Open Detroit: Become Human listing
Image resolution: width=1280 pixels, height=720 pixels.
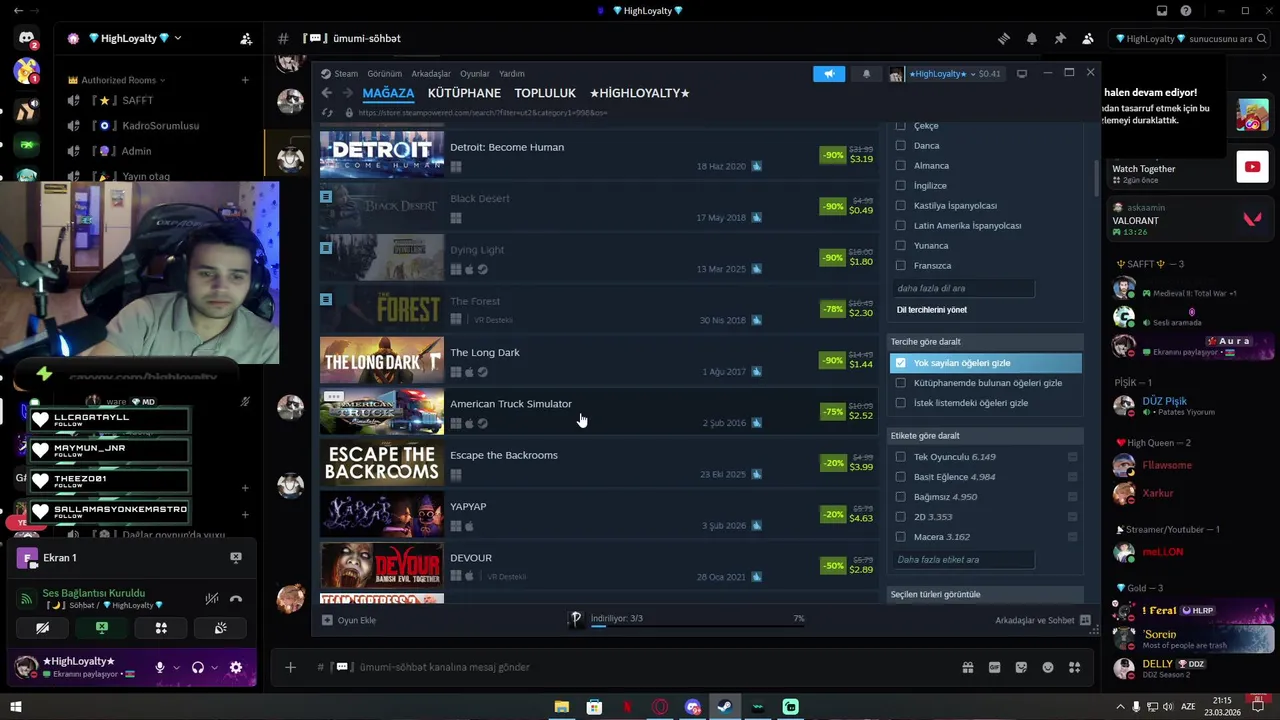[x=598, y=156]
